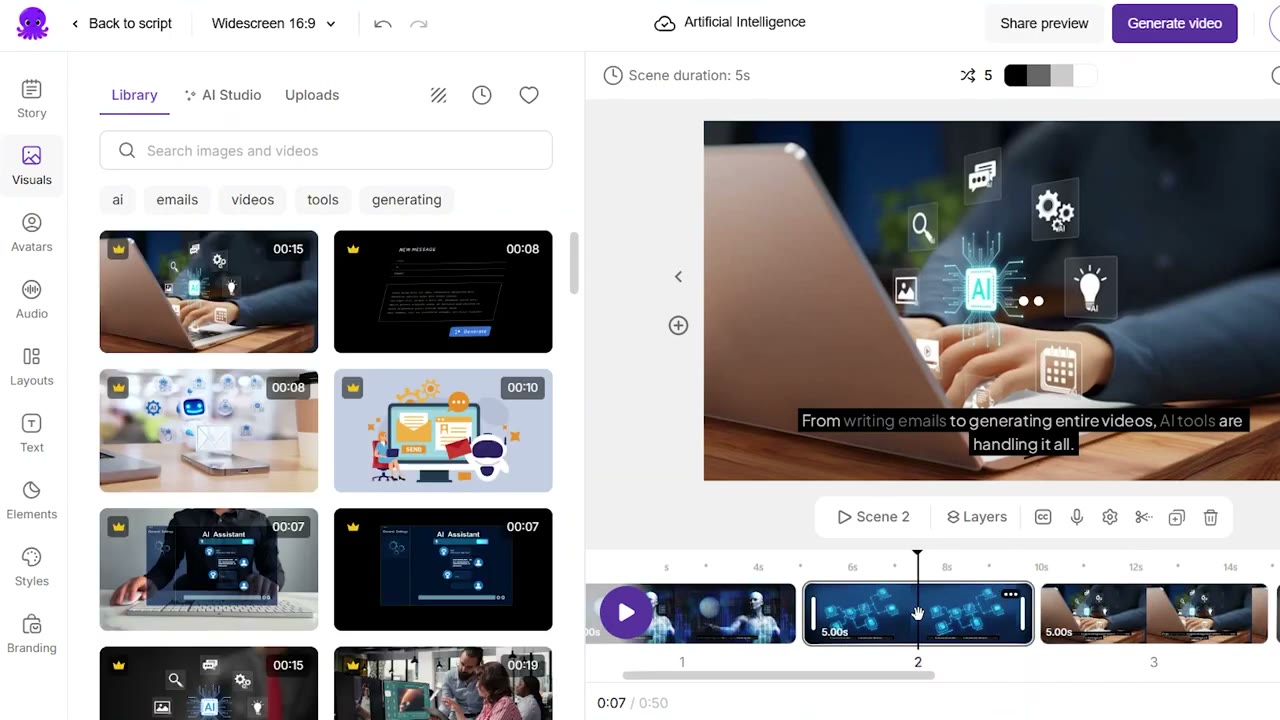This screenshot has width=1280, height=720.
Task: Click the microphone voiceover icon
Action: coord(1077,517)
